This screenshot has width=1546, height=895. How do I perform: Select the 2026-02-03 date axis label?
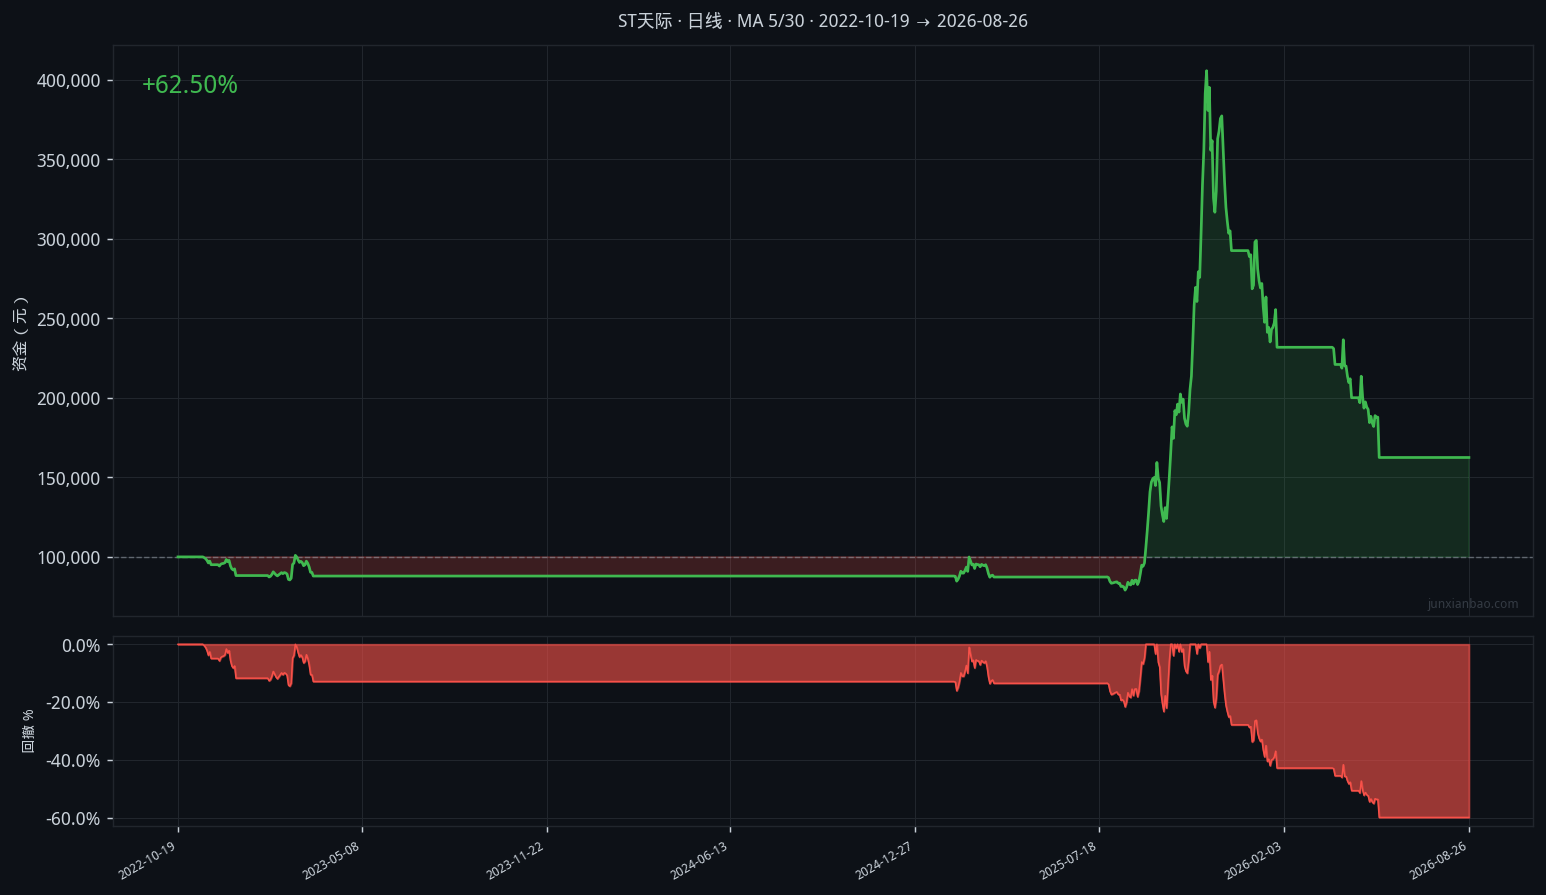pos(1253,860)
